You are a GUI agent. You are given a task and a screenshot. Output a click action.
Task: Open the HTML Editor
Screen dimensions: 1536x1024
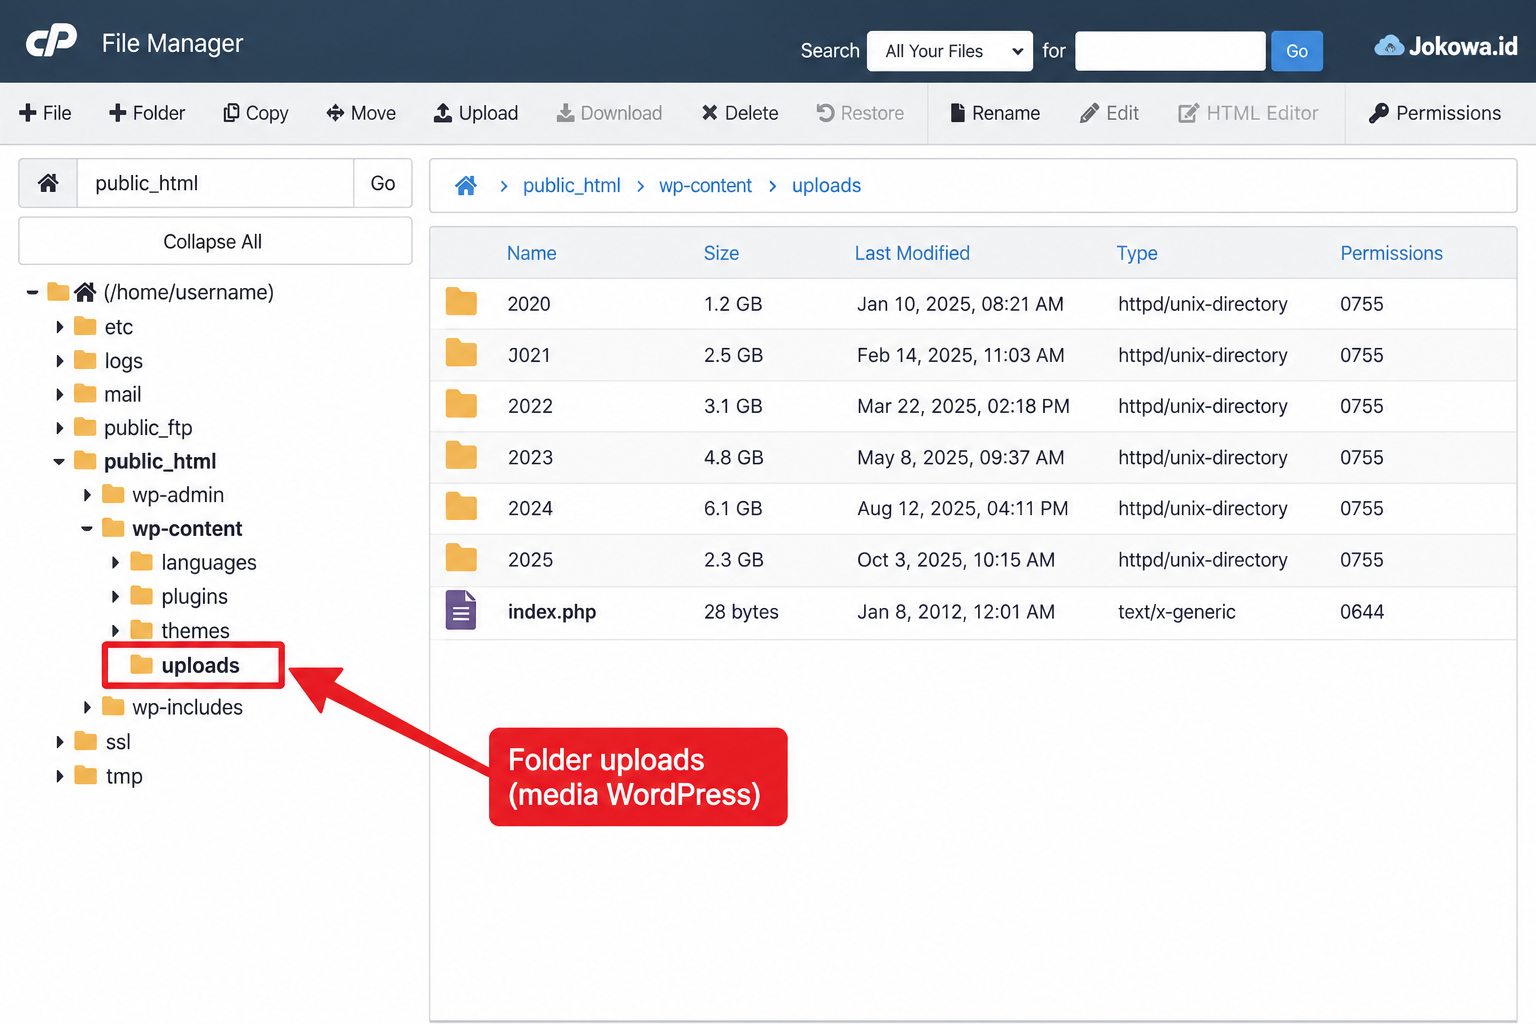[1248, 113]
